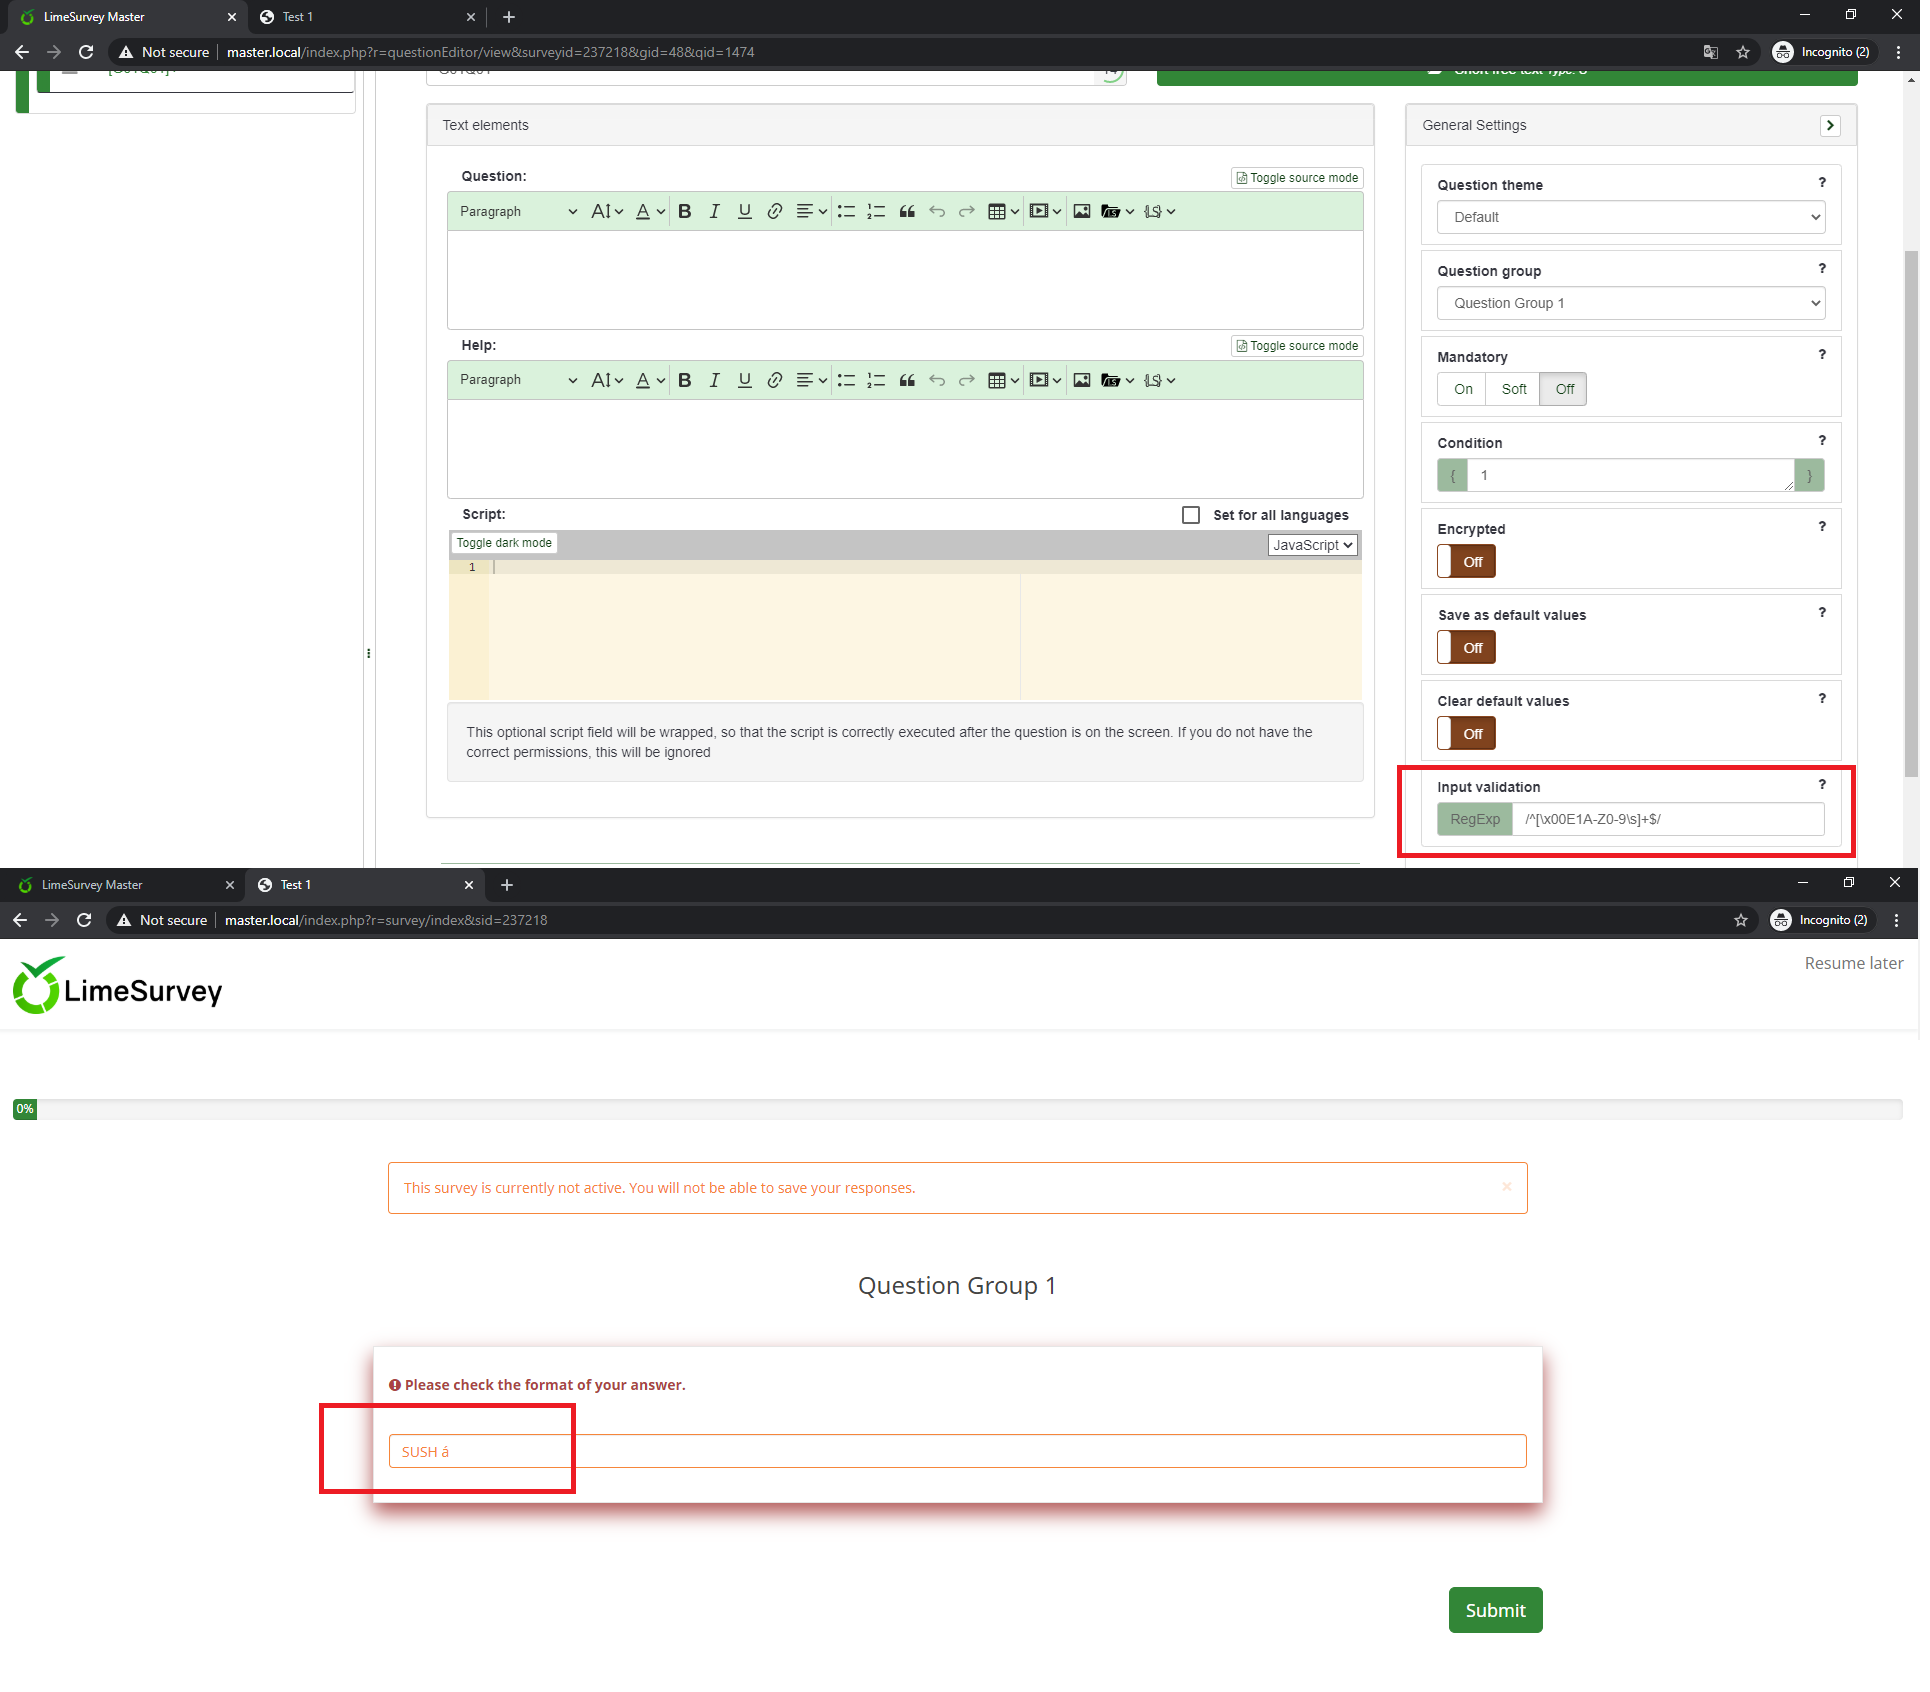Pick font color in Question toolbar
This screenshot has width=1930, height=1692.
coord(643,211)
